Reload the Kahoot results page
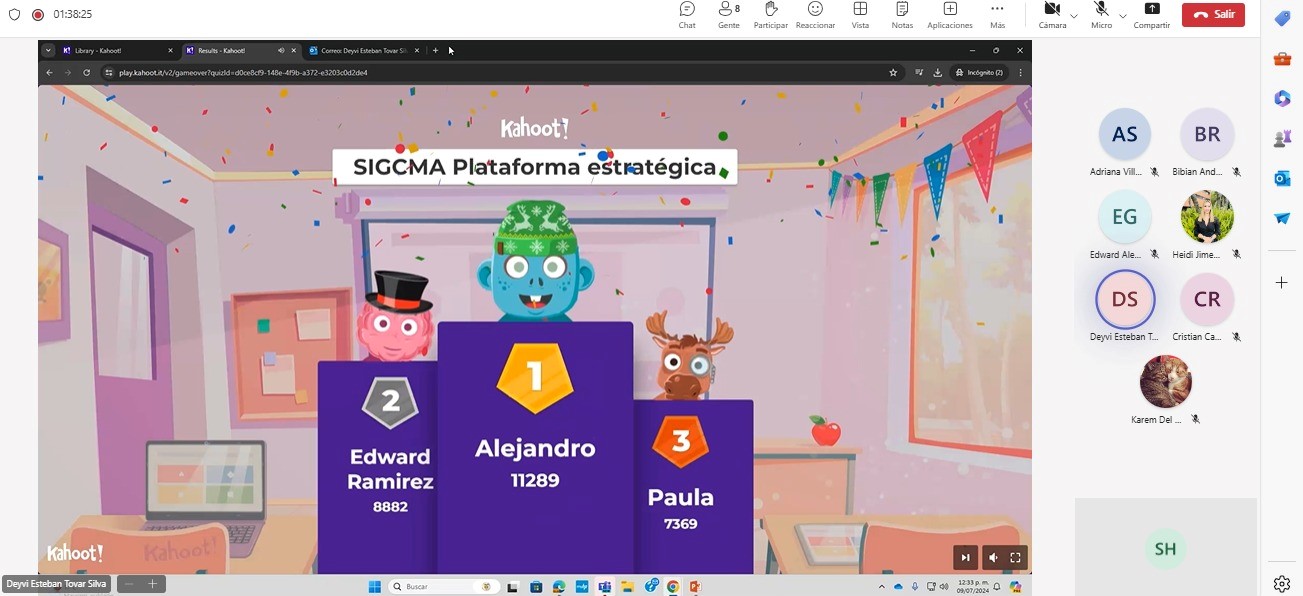This screenshot has height=596, width=1303. tap(87, 72)
